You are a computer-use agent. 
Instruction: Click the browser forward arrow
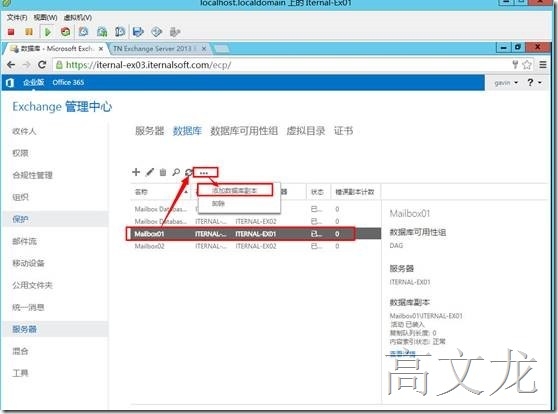[26, 65]
